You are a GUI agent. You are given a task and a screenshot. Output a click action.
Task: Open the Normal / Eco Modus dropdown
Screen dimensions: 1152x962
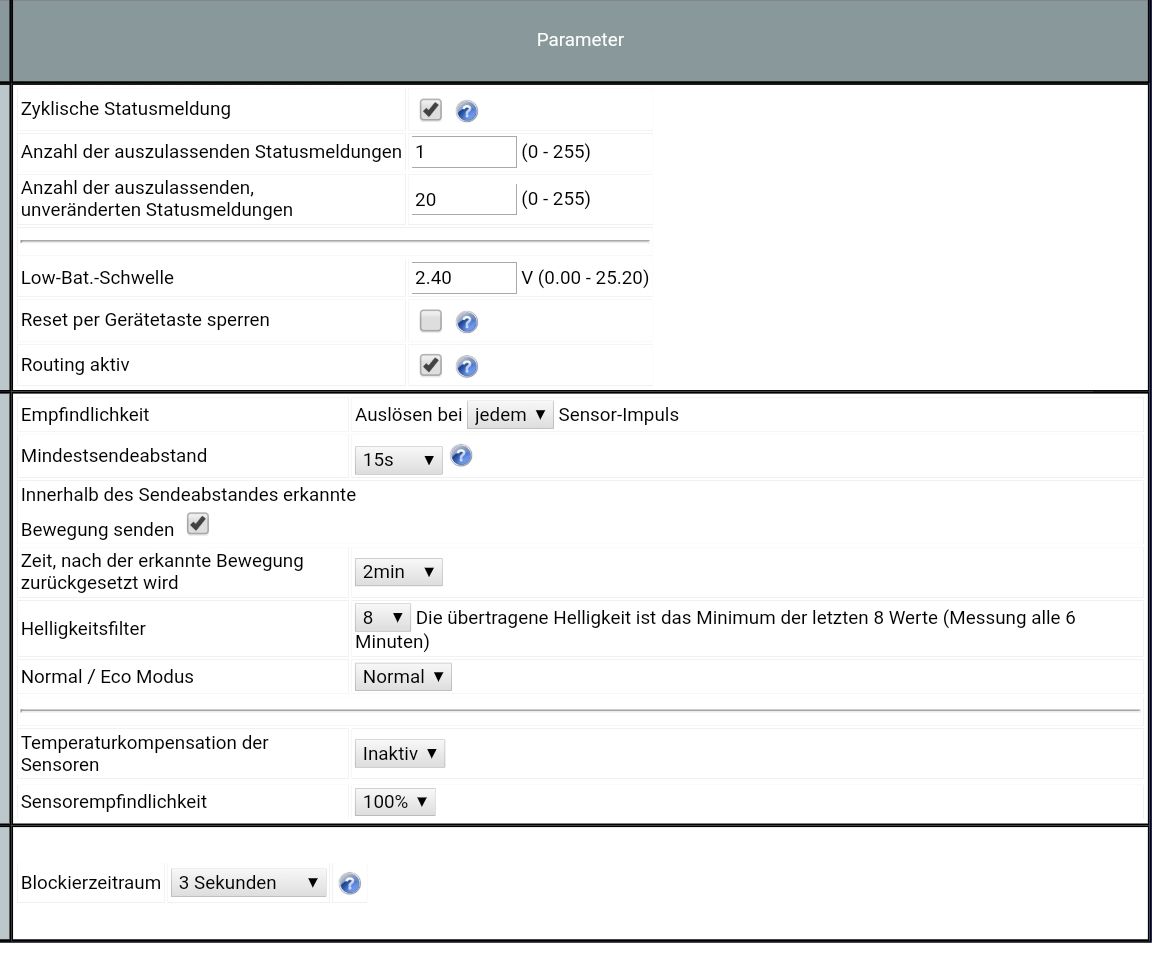403,676
